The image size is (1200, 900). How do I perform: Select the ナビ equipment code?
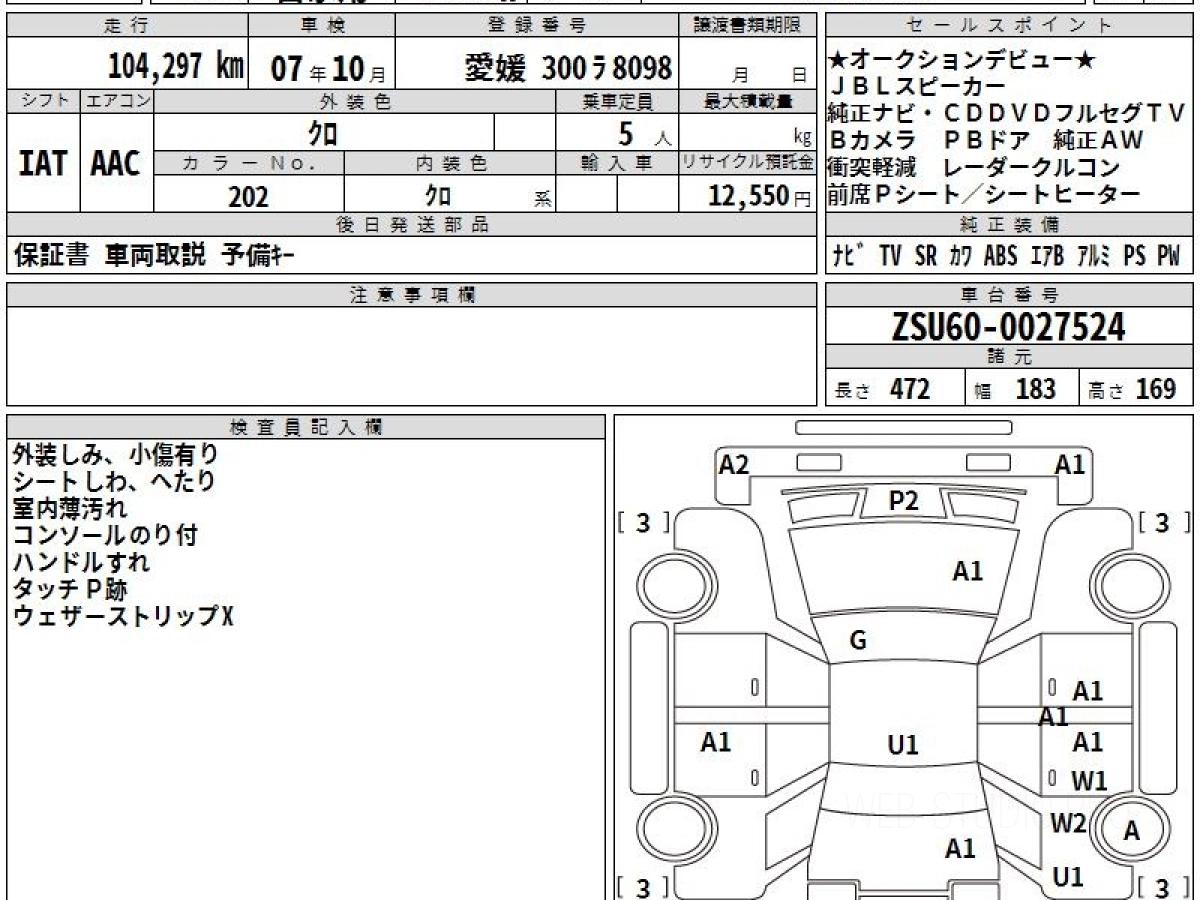850,256
